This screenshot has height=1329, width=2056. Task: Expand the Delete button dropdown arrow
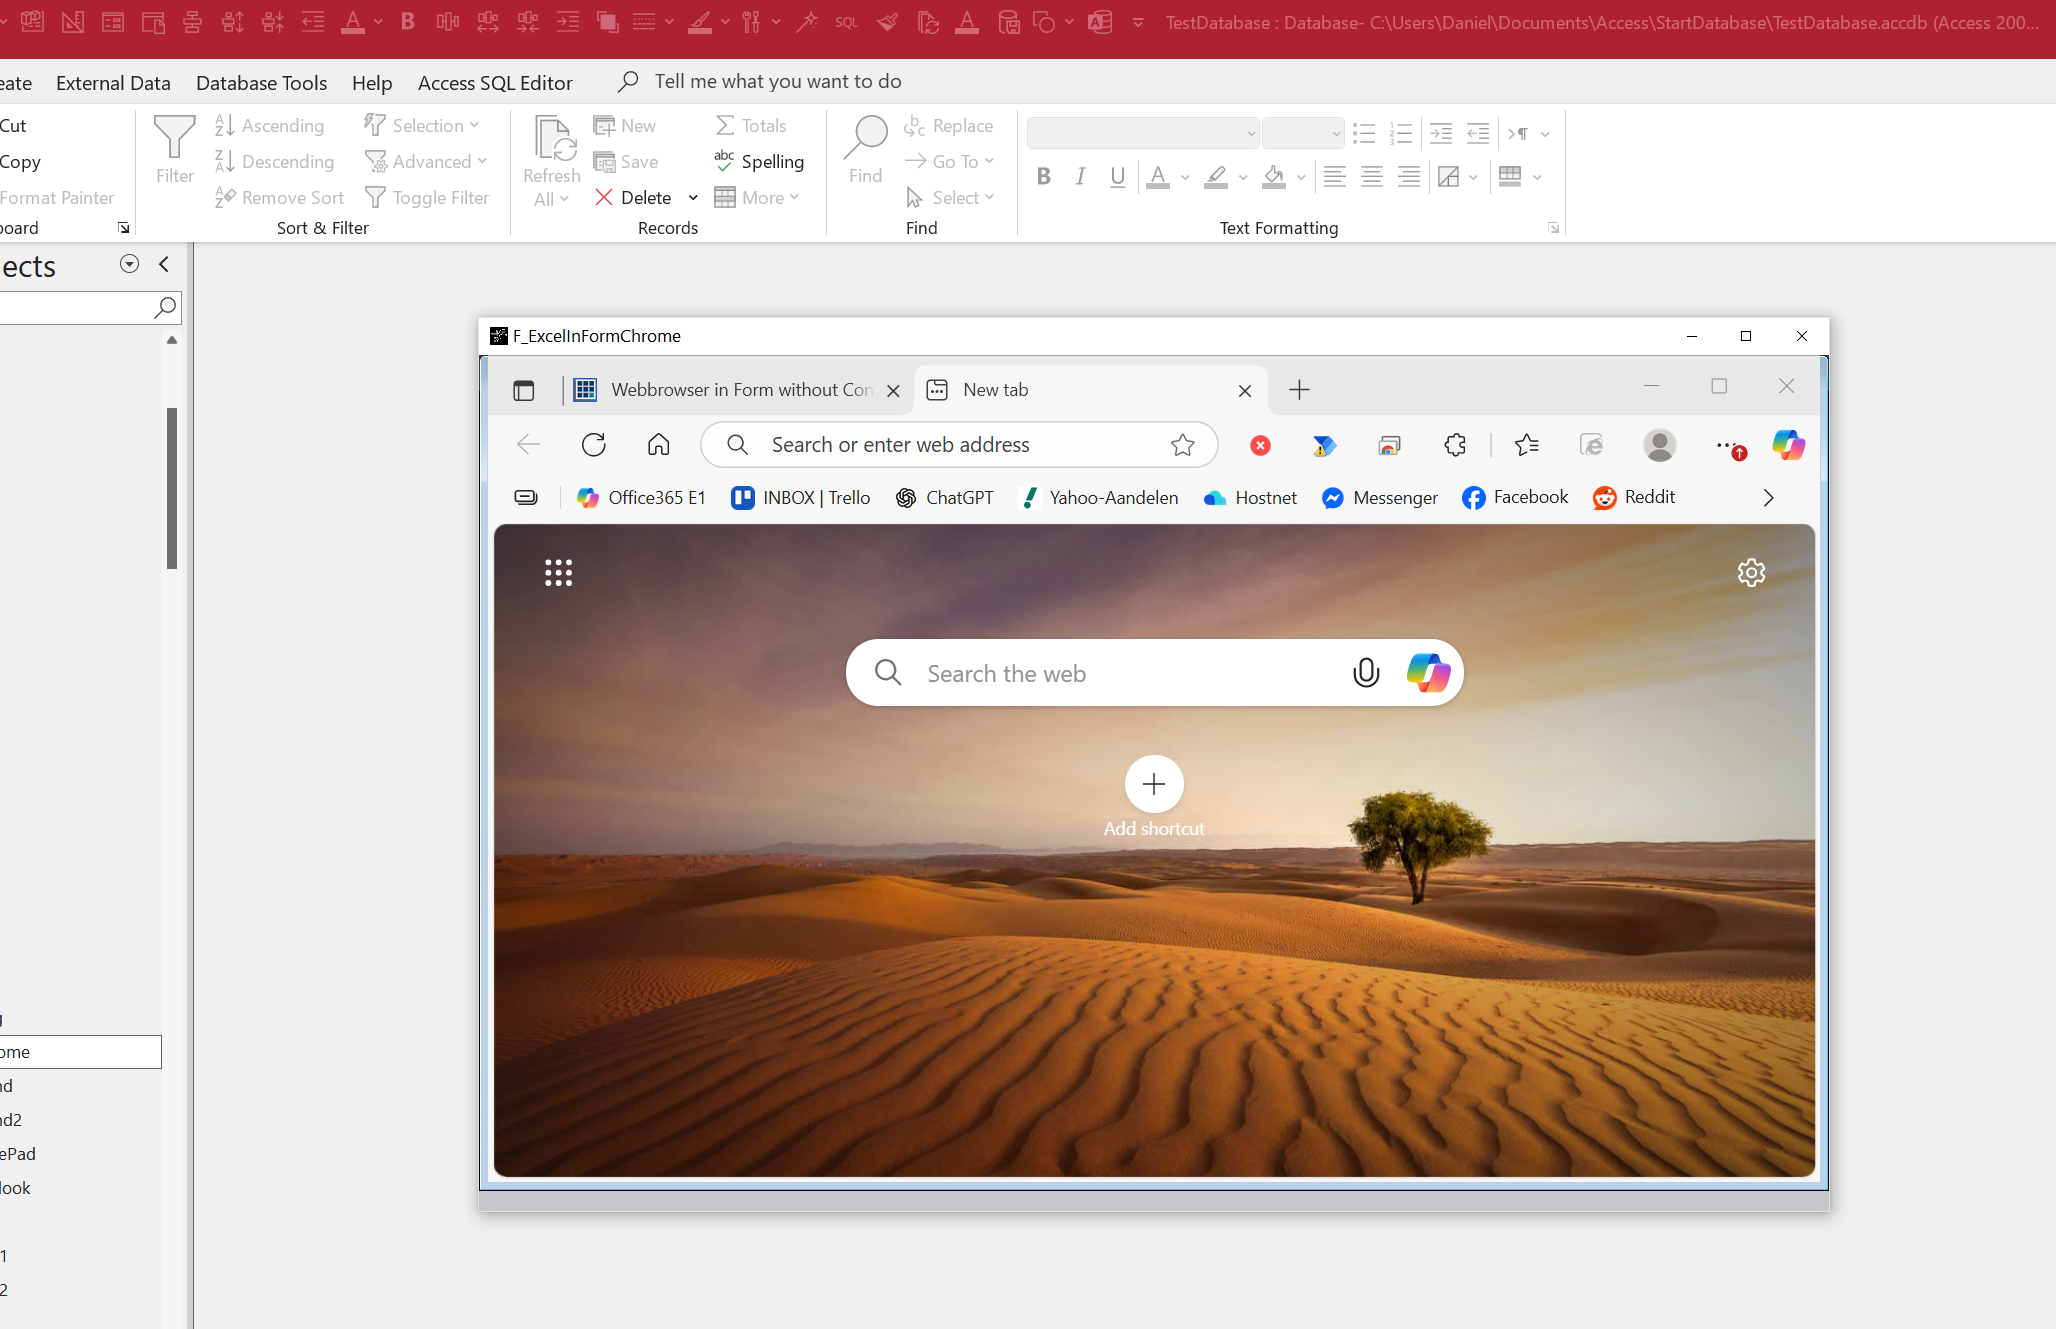(693, 198)
